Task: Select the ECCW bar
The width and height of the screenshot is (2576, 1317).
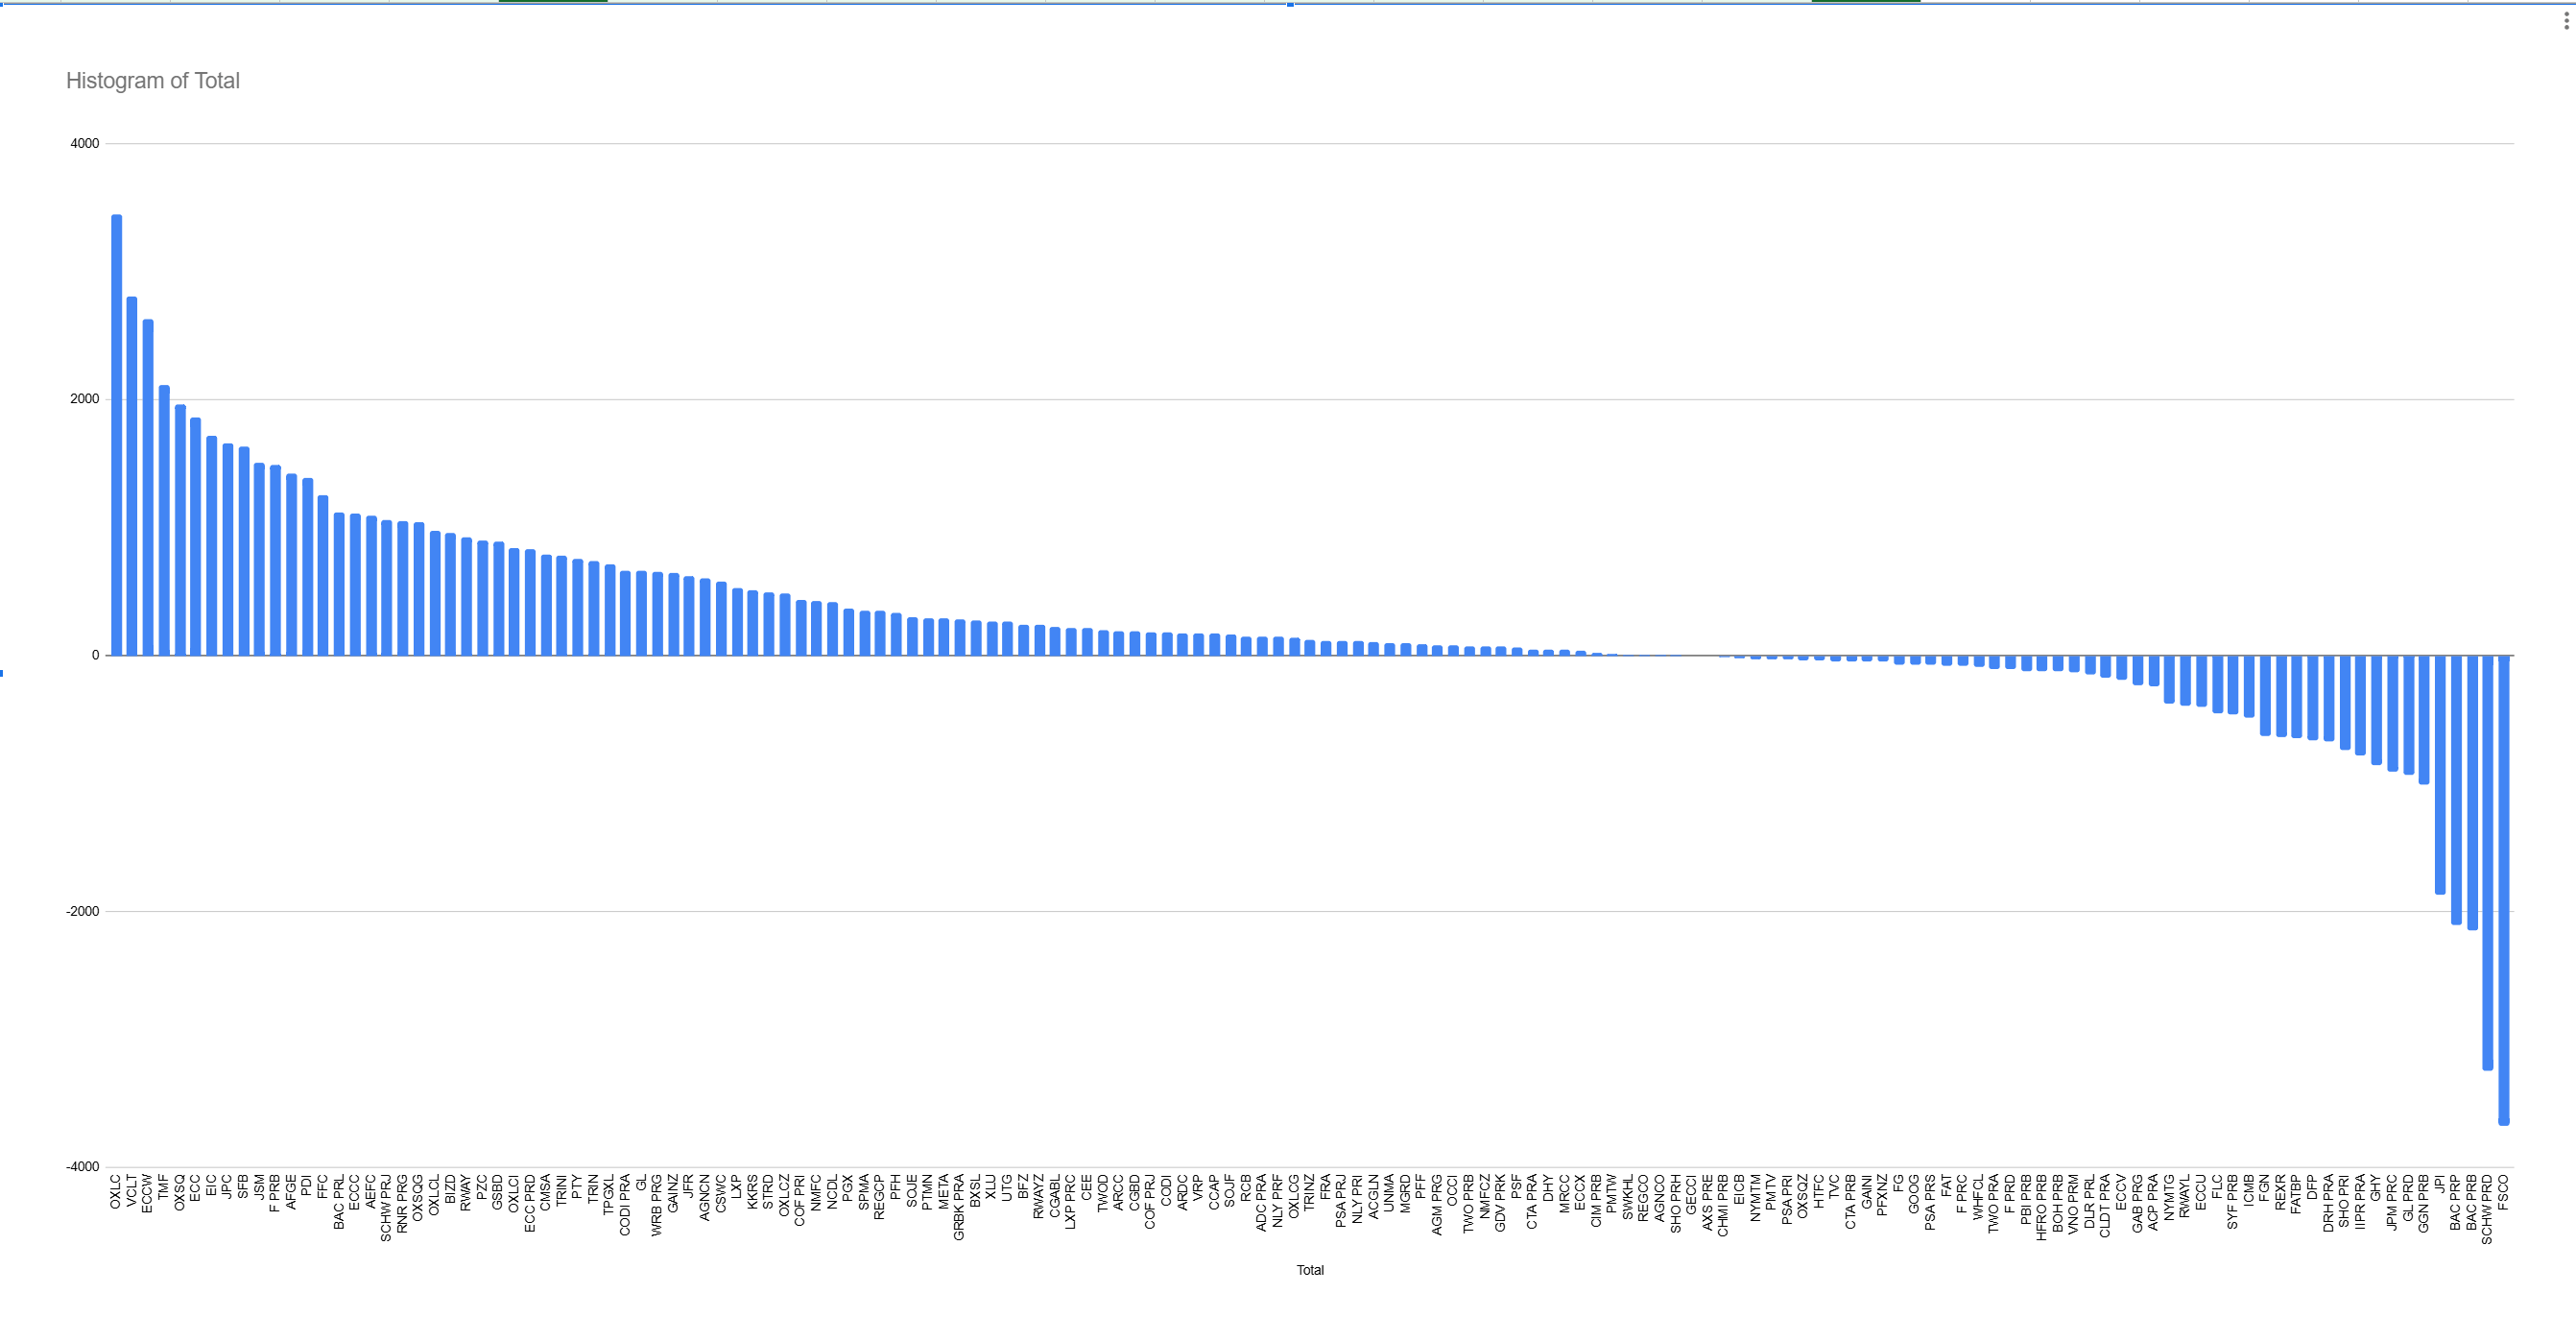Action: coord(148,488)
